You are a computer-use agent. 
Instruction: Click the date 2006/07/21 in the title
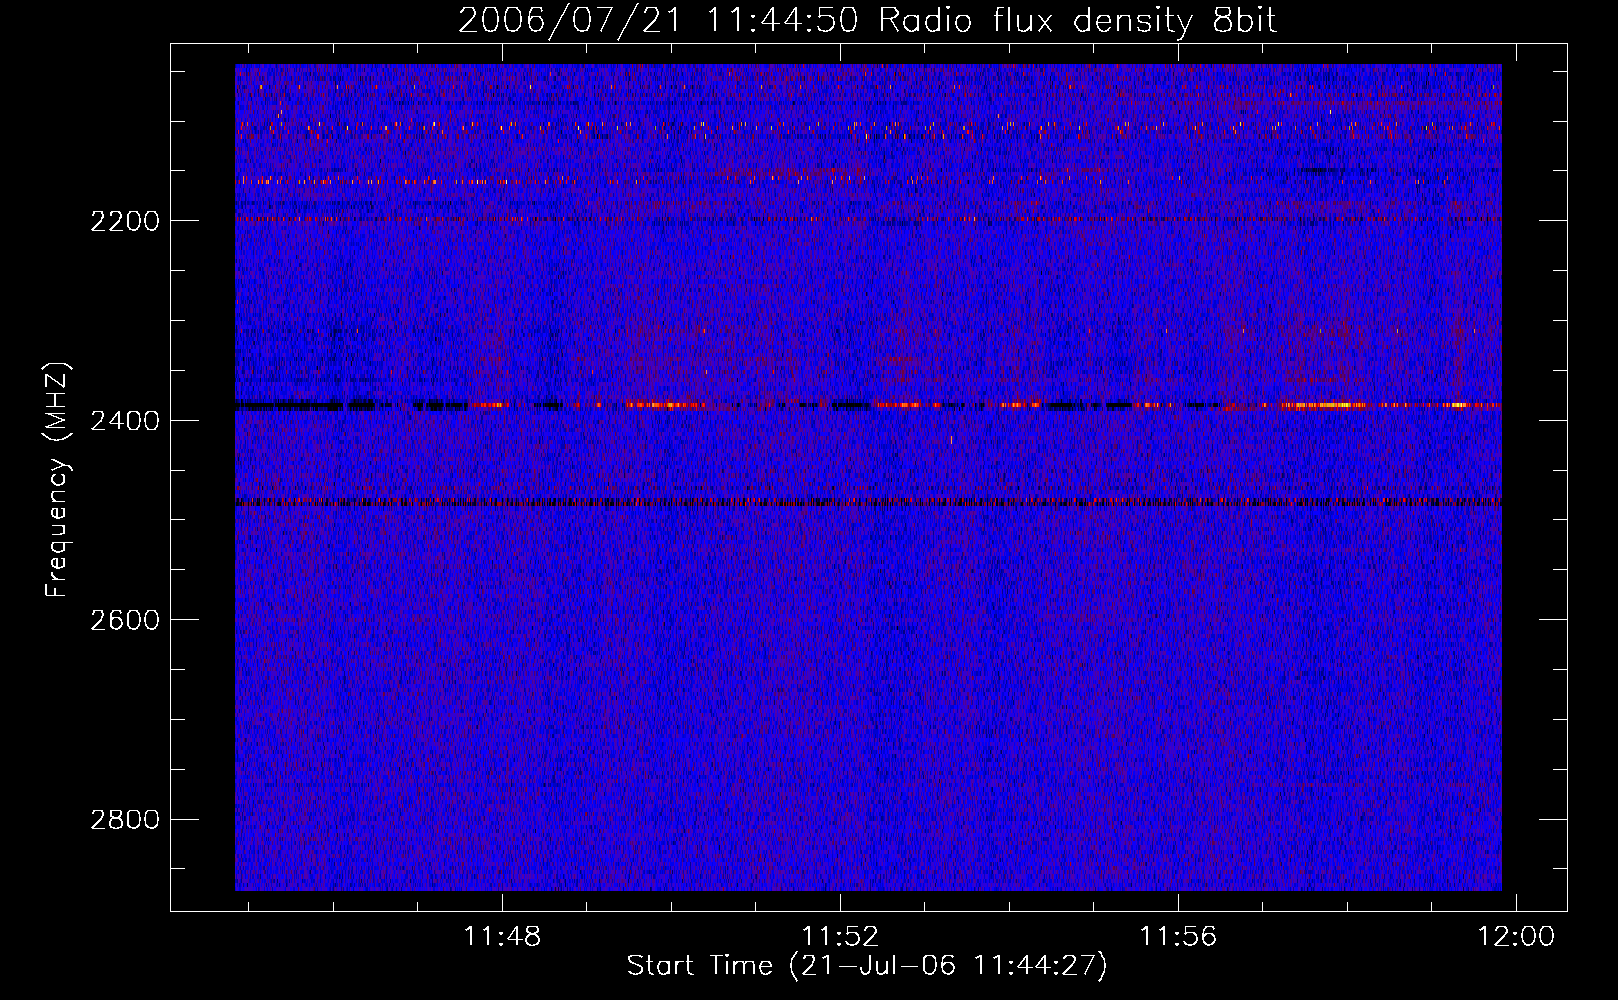[x=571, y=20]
